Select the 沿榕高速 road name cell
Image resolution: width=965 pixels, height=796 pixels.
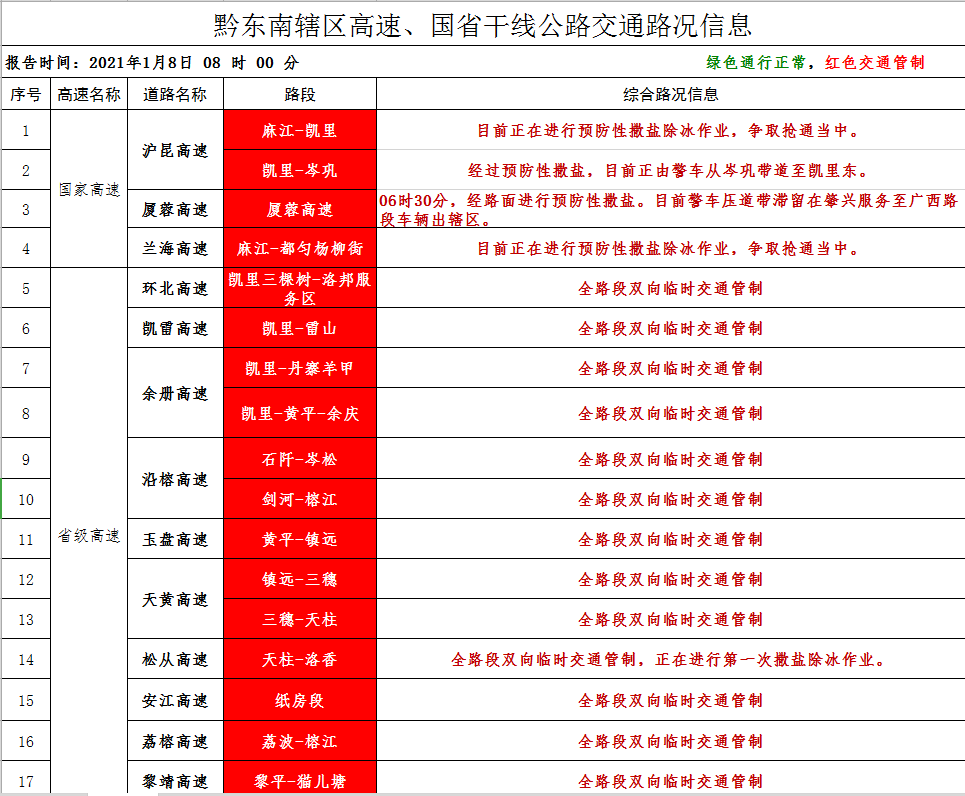[175, 479]
